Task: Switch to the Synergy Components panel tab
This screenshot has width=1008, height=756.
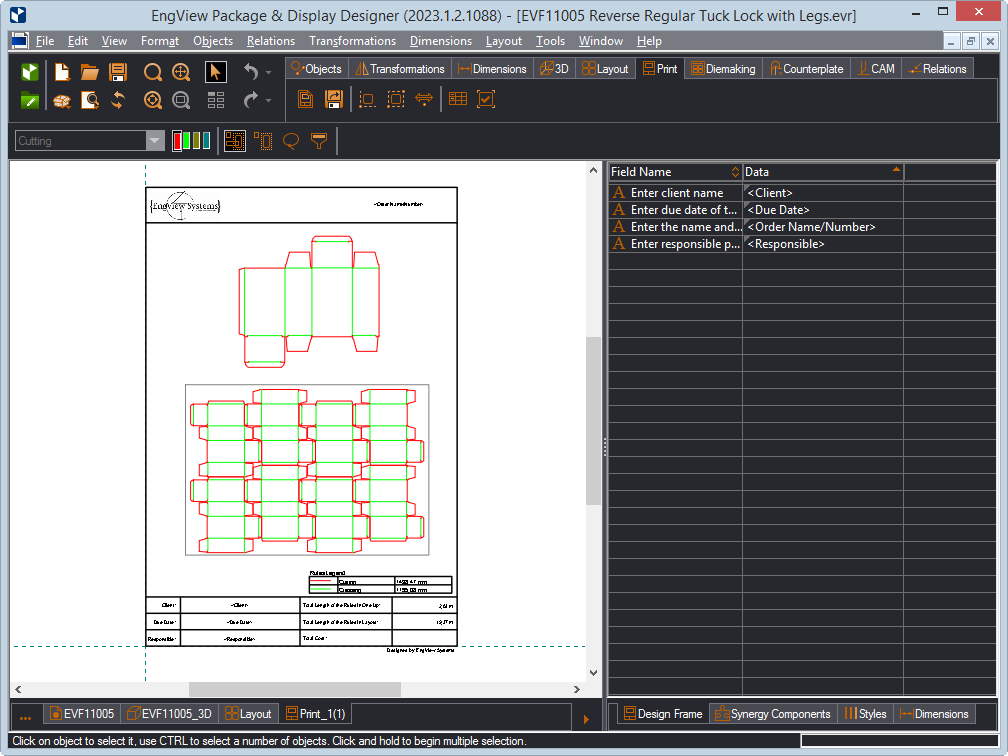Action: tap(773, 714)
